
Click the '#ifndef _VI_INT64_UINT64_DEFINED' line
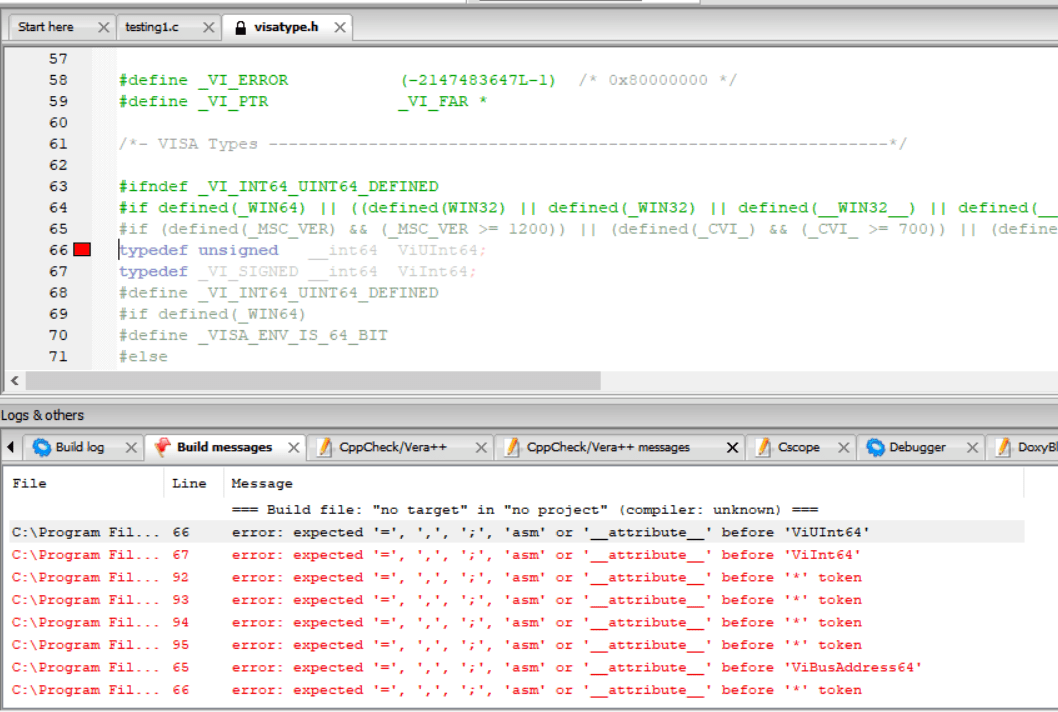tap(279, 186)
